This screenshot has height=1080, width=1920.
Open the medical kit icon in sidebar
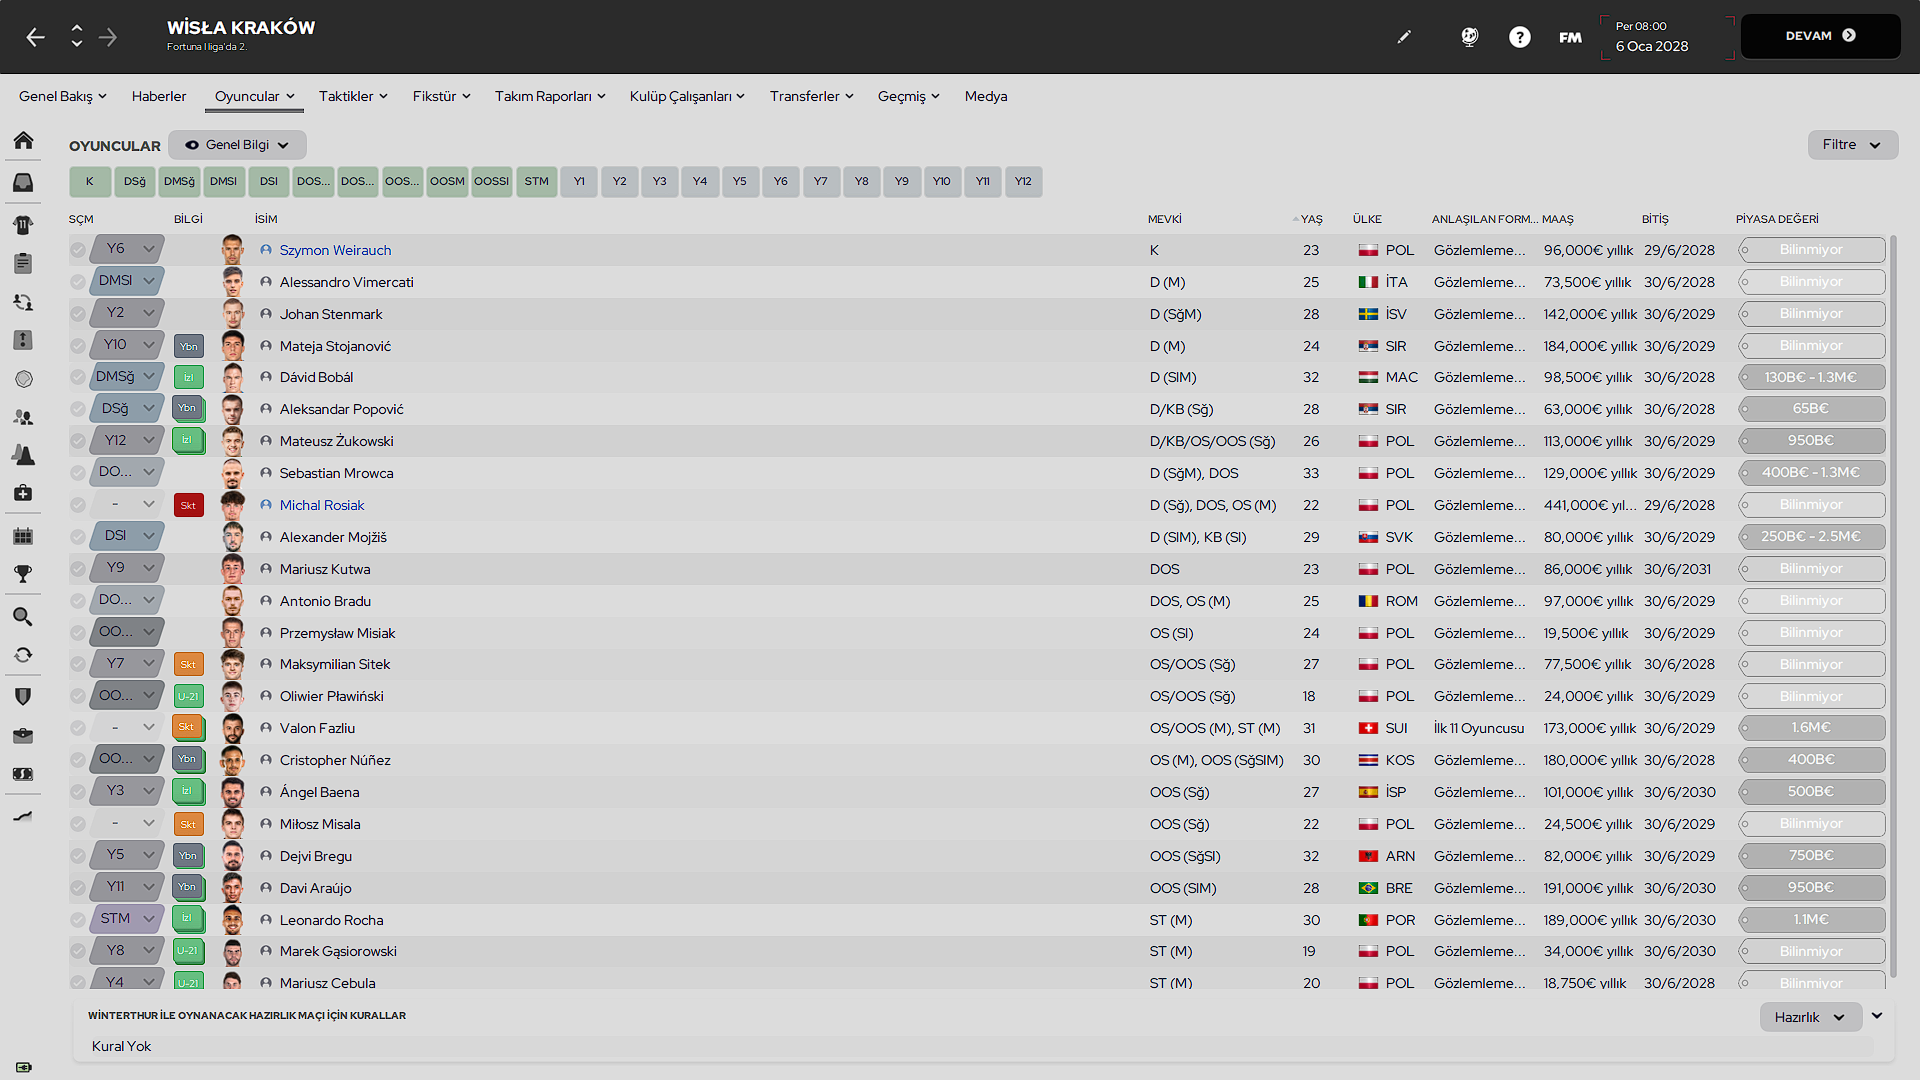[23, 493]
